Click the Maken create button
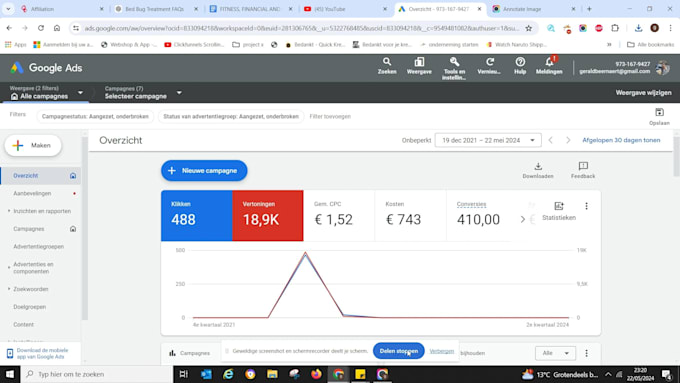 [33, 145]
